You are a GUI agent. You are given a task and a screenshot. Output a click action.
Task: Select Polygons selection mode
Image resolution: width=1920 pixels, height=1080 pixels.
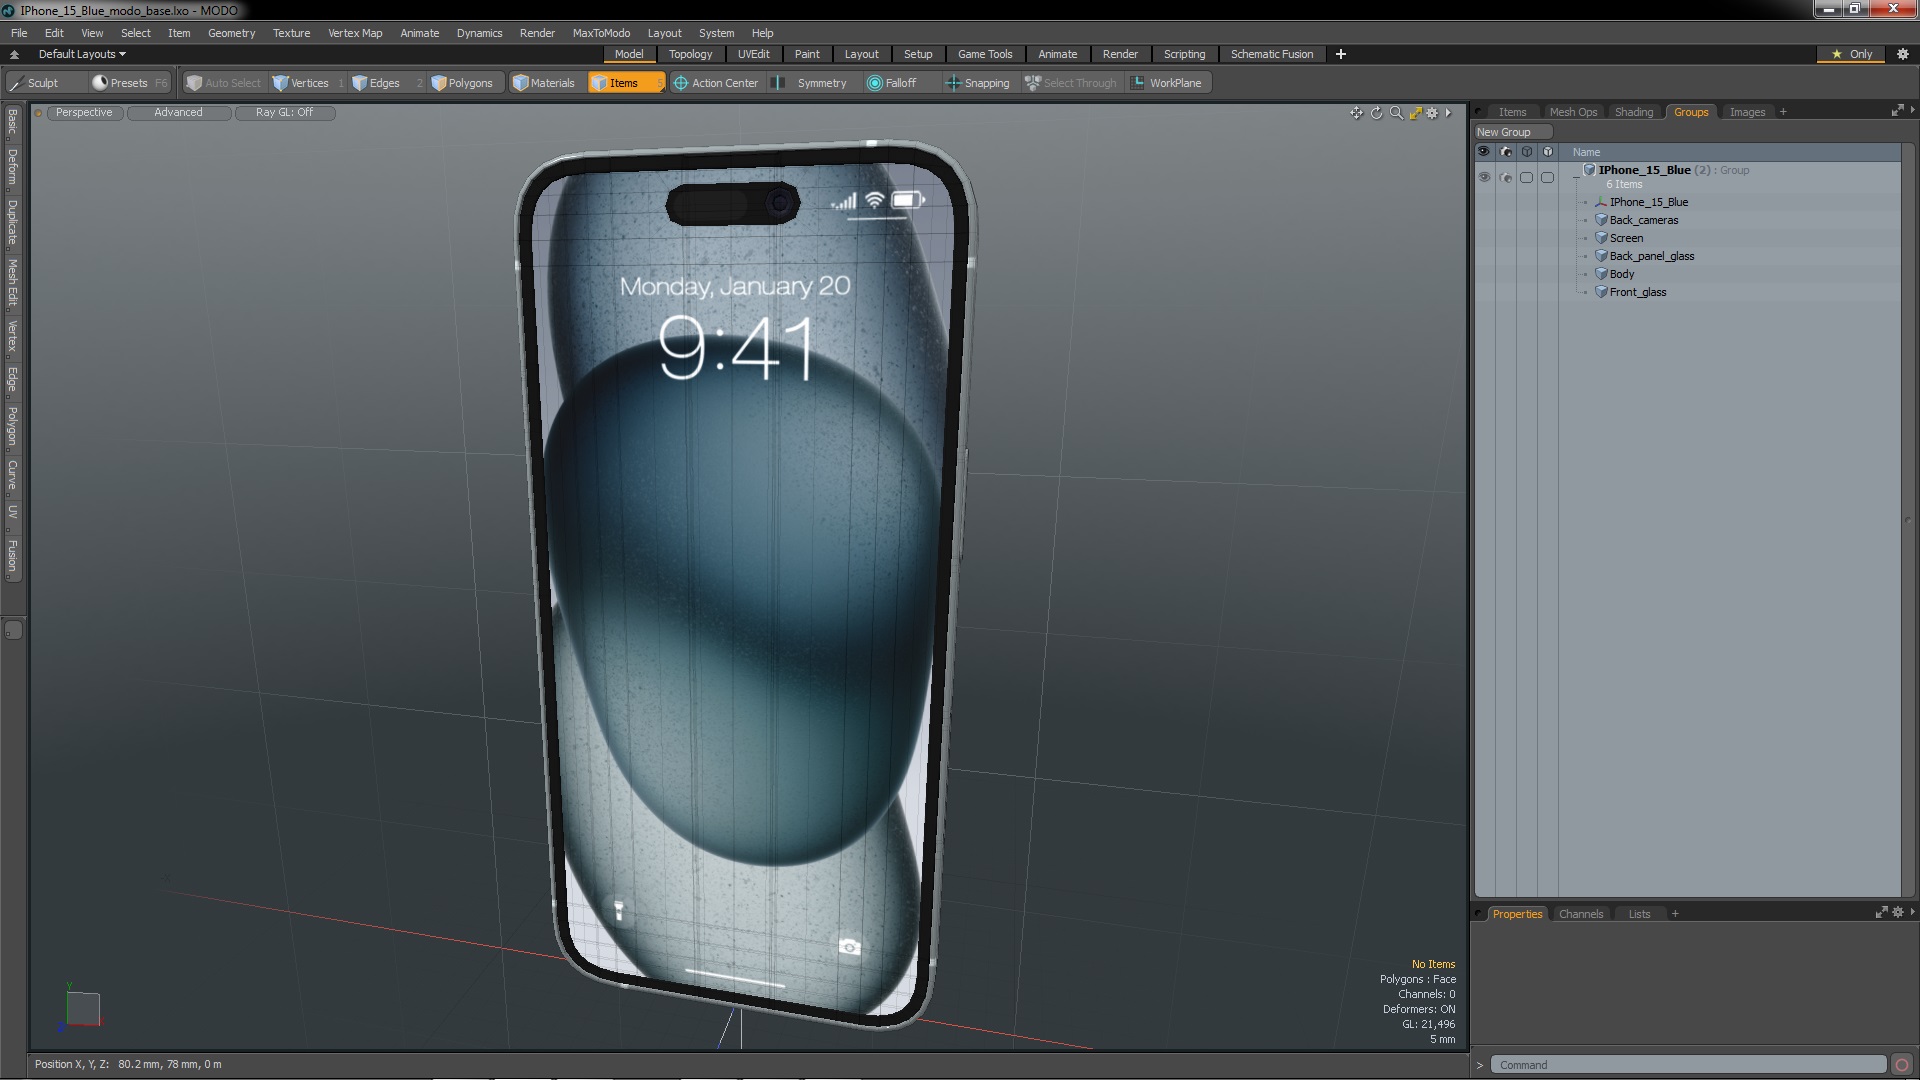click(x=461, y=83)
